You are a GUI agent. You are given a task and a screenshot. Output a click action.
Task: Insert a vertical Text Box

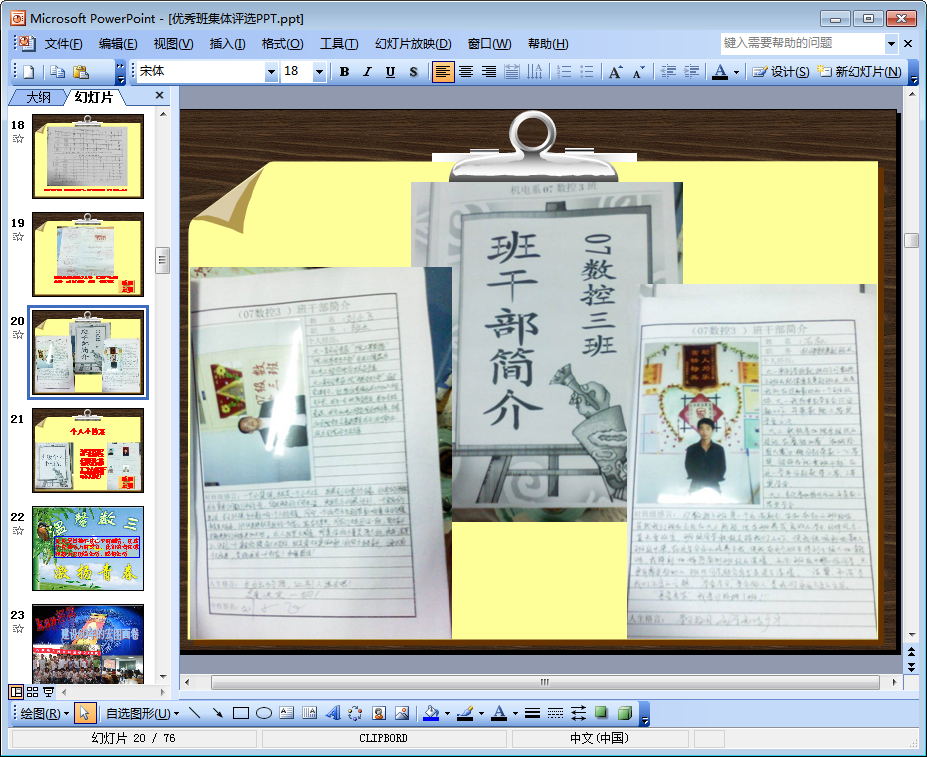309,713
